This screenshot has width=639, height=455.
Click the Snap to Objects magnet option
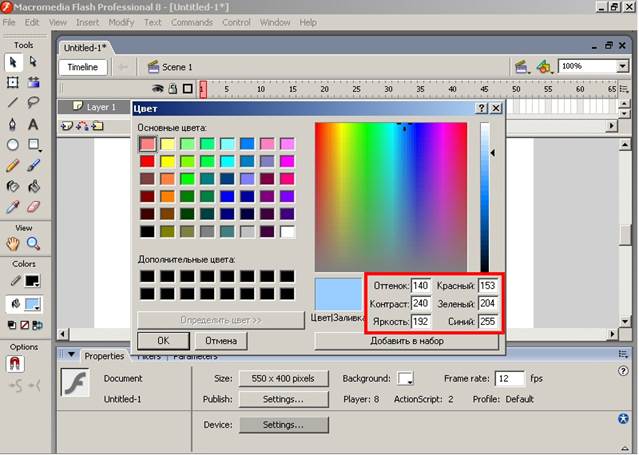15,364
